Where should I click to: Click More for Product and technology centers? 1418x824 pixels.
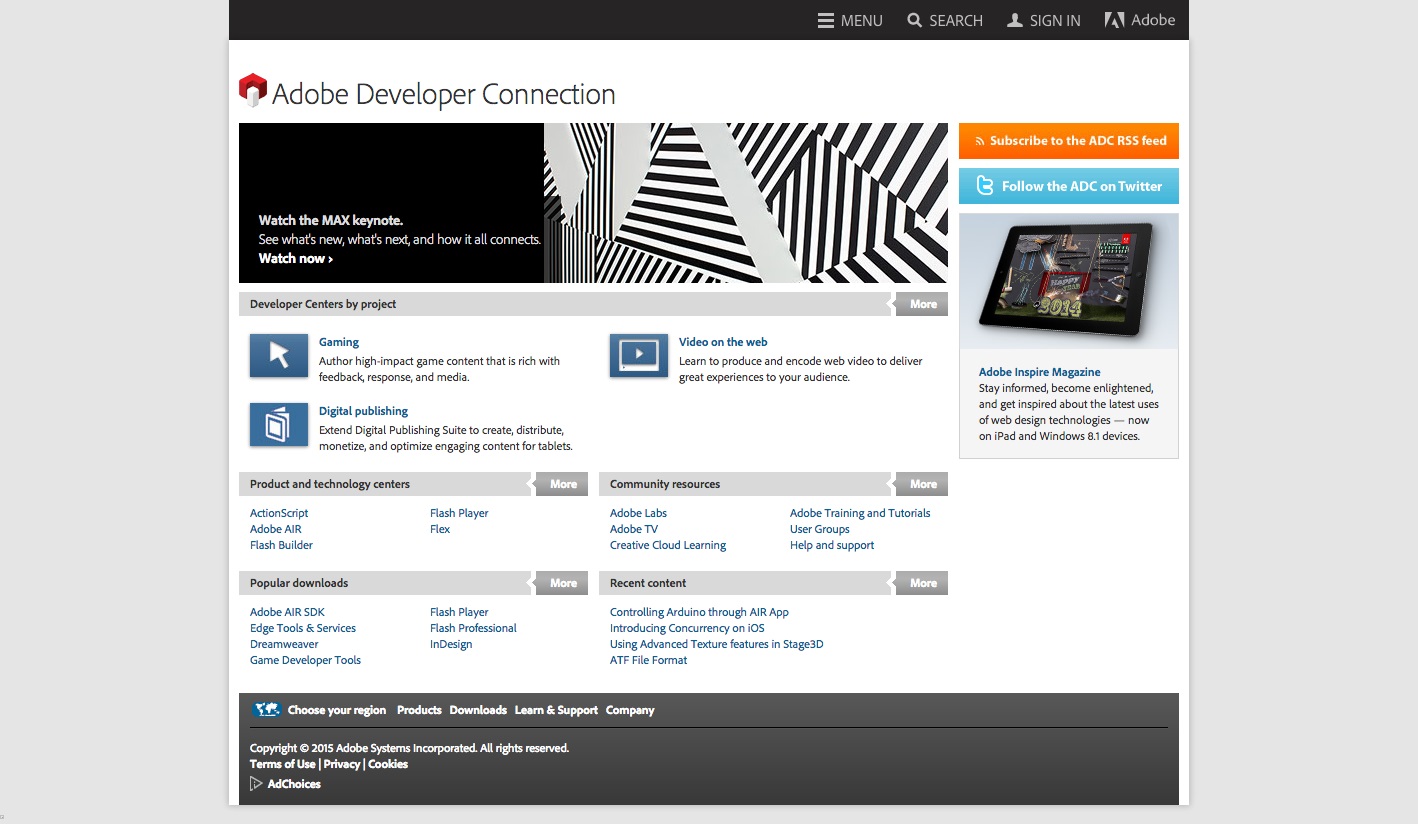pyautogui.click(x=563, y=484)
